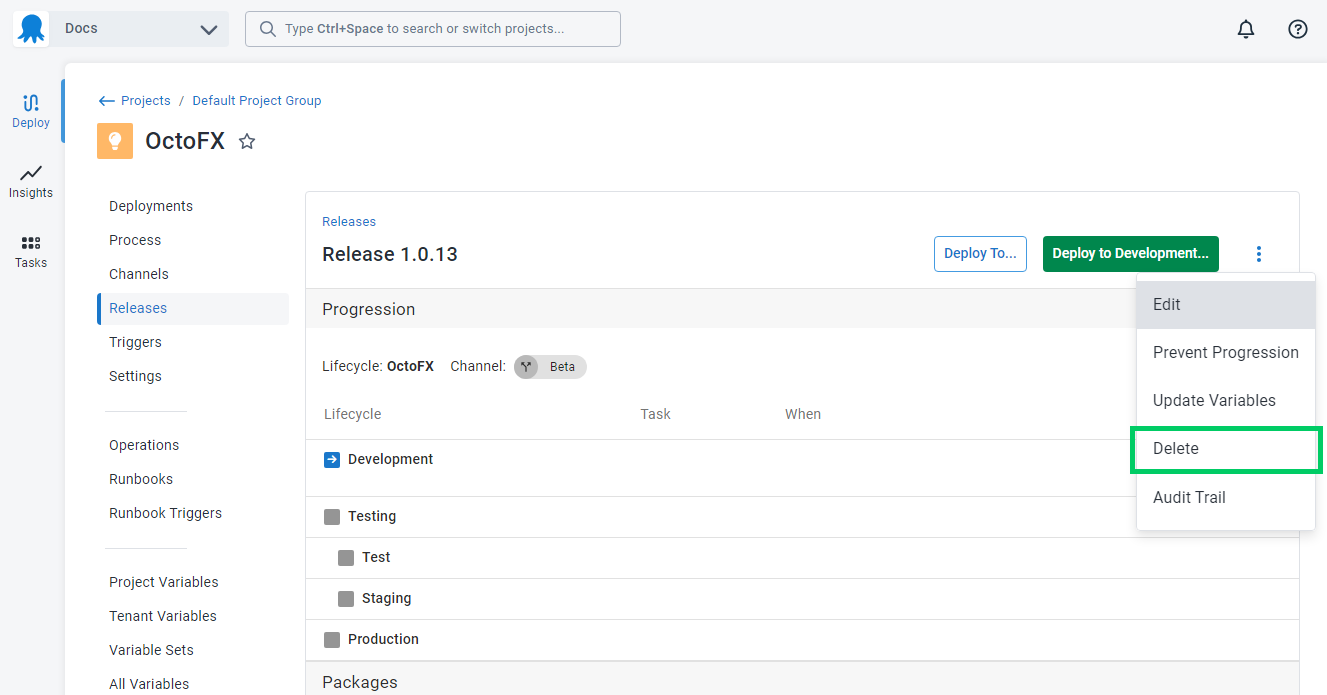Star OctoFX as a favorite project

coord(247,142)
